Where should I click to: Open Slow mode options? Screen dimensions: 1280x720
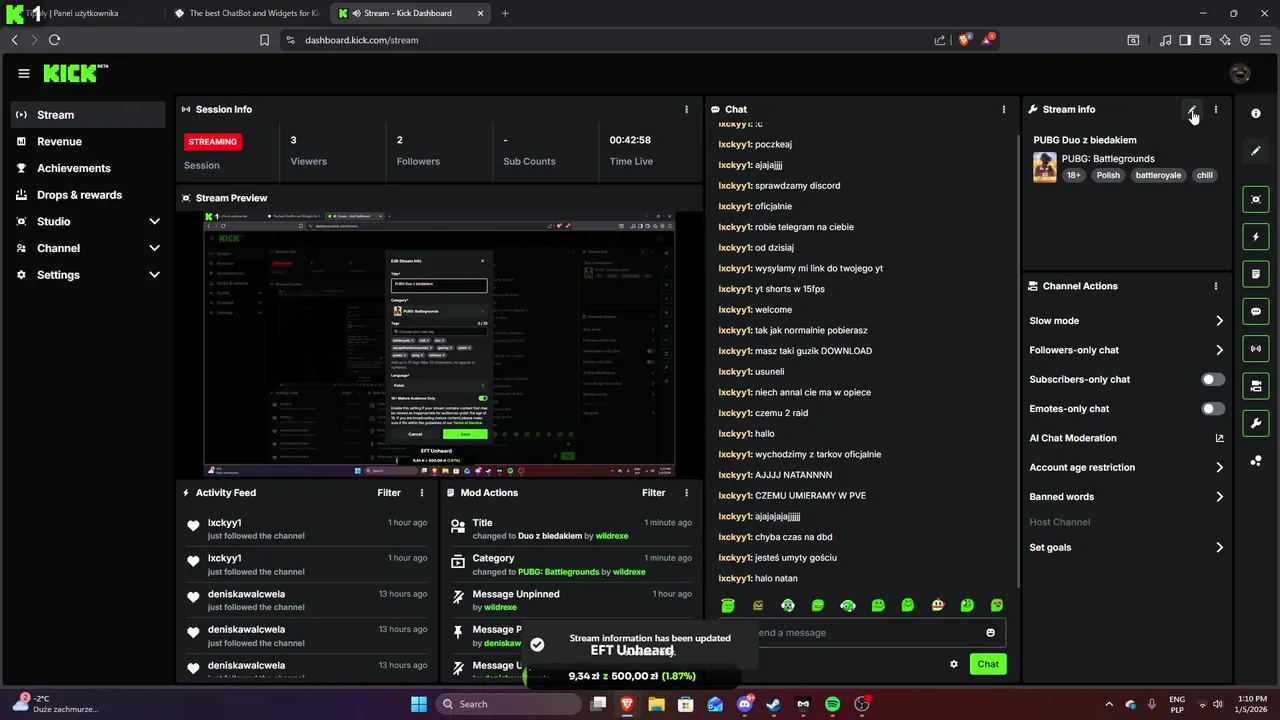(x=1126, y=321)
